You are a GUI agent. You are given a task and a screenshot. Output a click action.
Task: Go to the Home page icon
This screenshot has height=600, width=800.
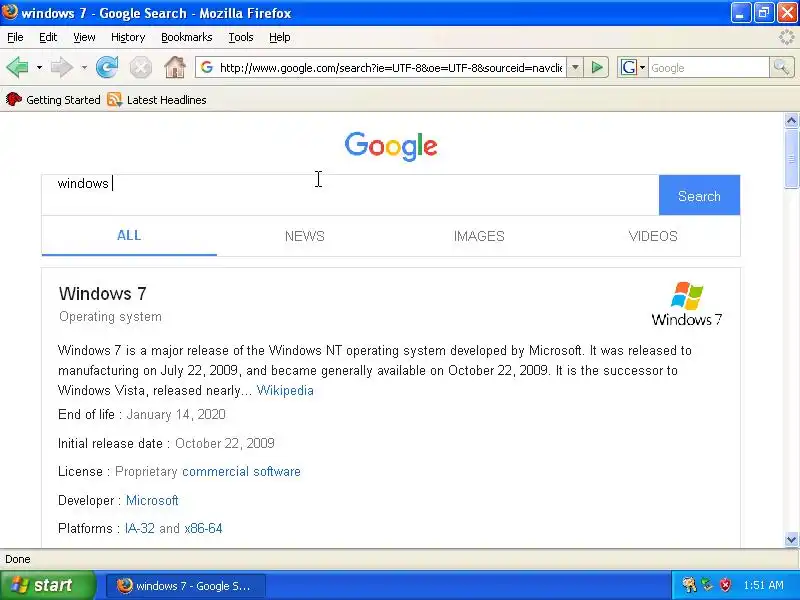pyautogui.click(x=174, y=67)
